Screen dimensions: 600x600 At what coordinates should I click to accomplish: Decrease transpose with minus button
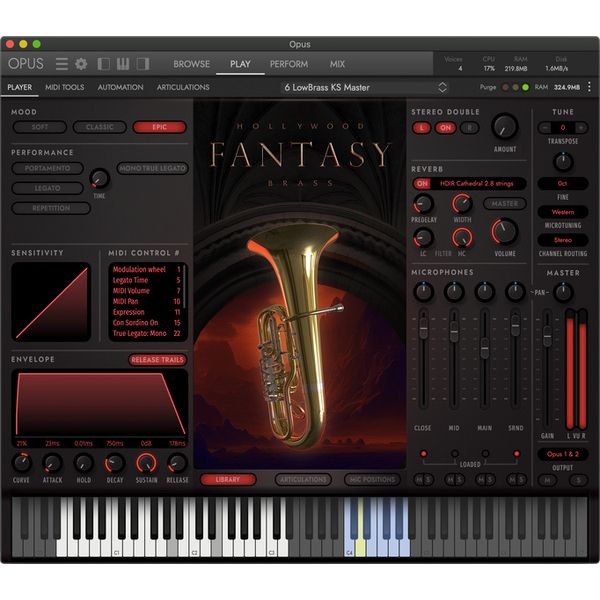point(545,127)
